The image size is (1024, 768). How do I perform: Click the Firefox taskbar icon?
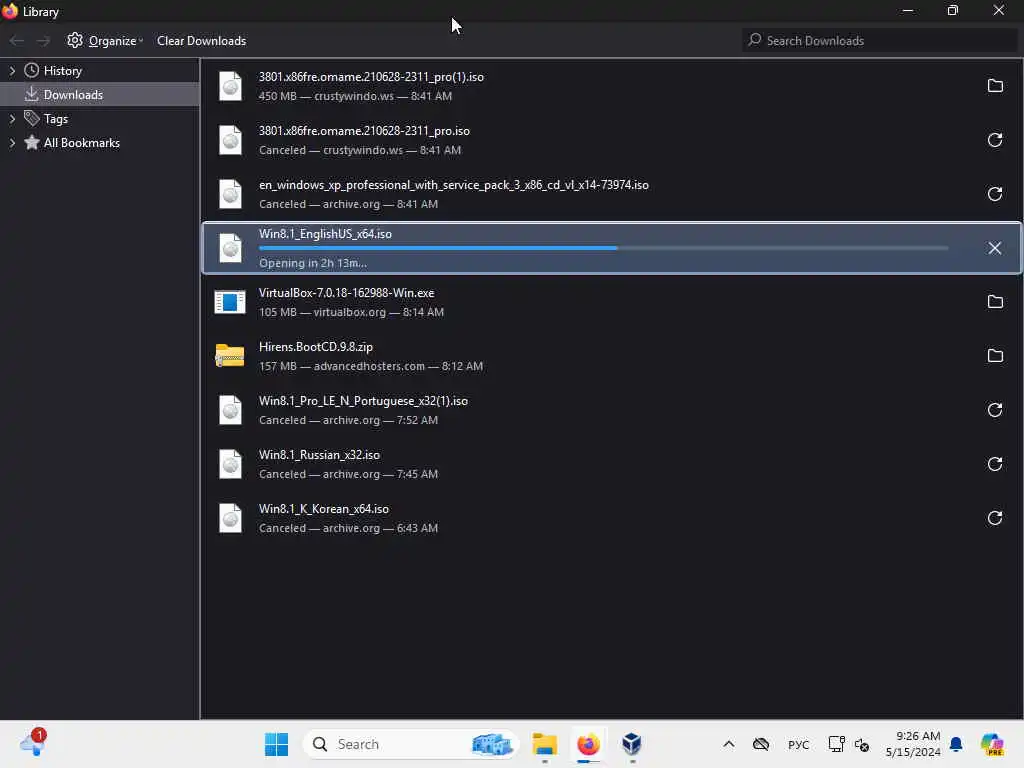pyautogui.click(x=588, y=744)
